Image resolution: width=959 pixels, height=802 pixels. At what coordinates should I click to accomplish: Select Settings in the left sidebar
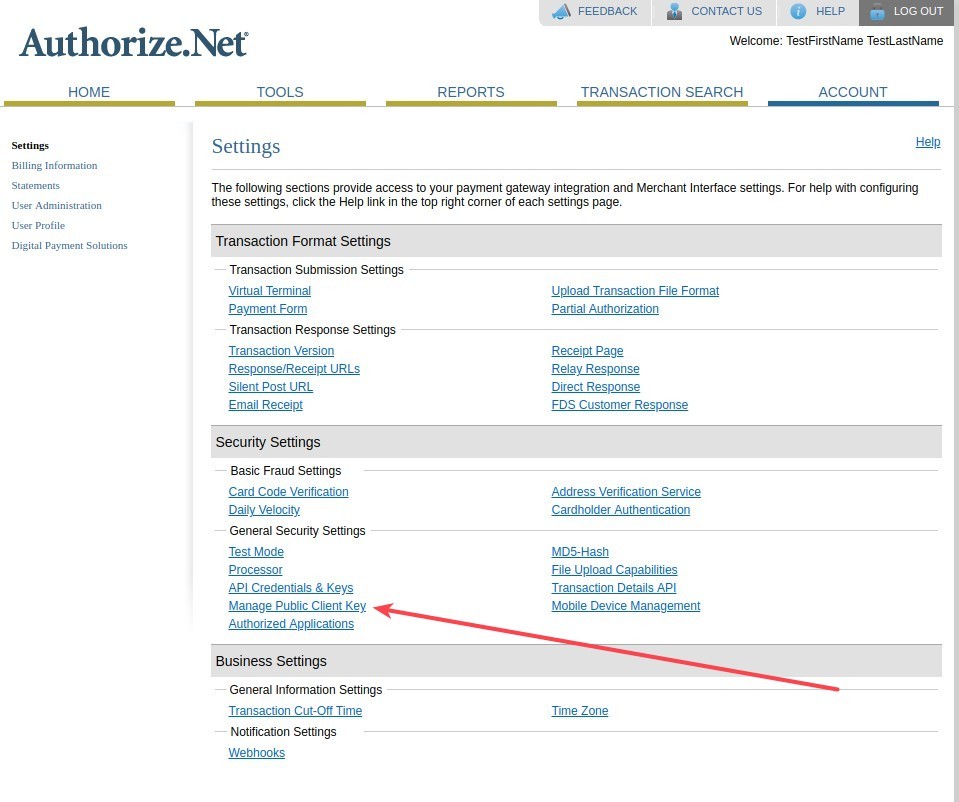click(x=30, y=146)
